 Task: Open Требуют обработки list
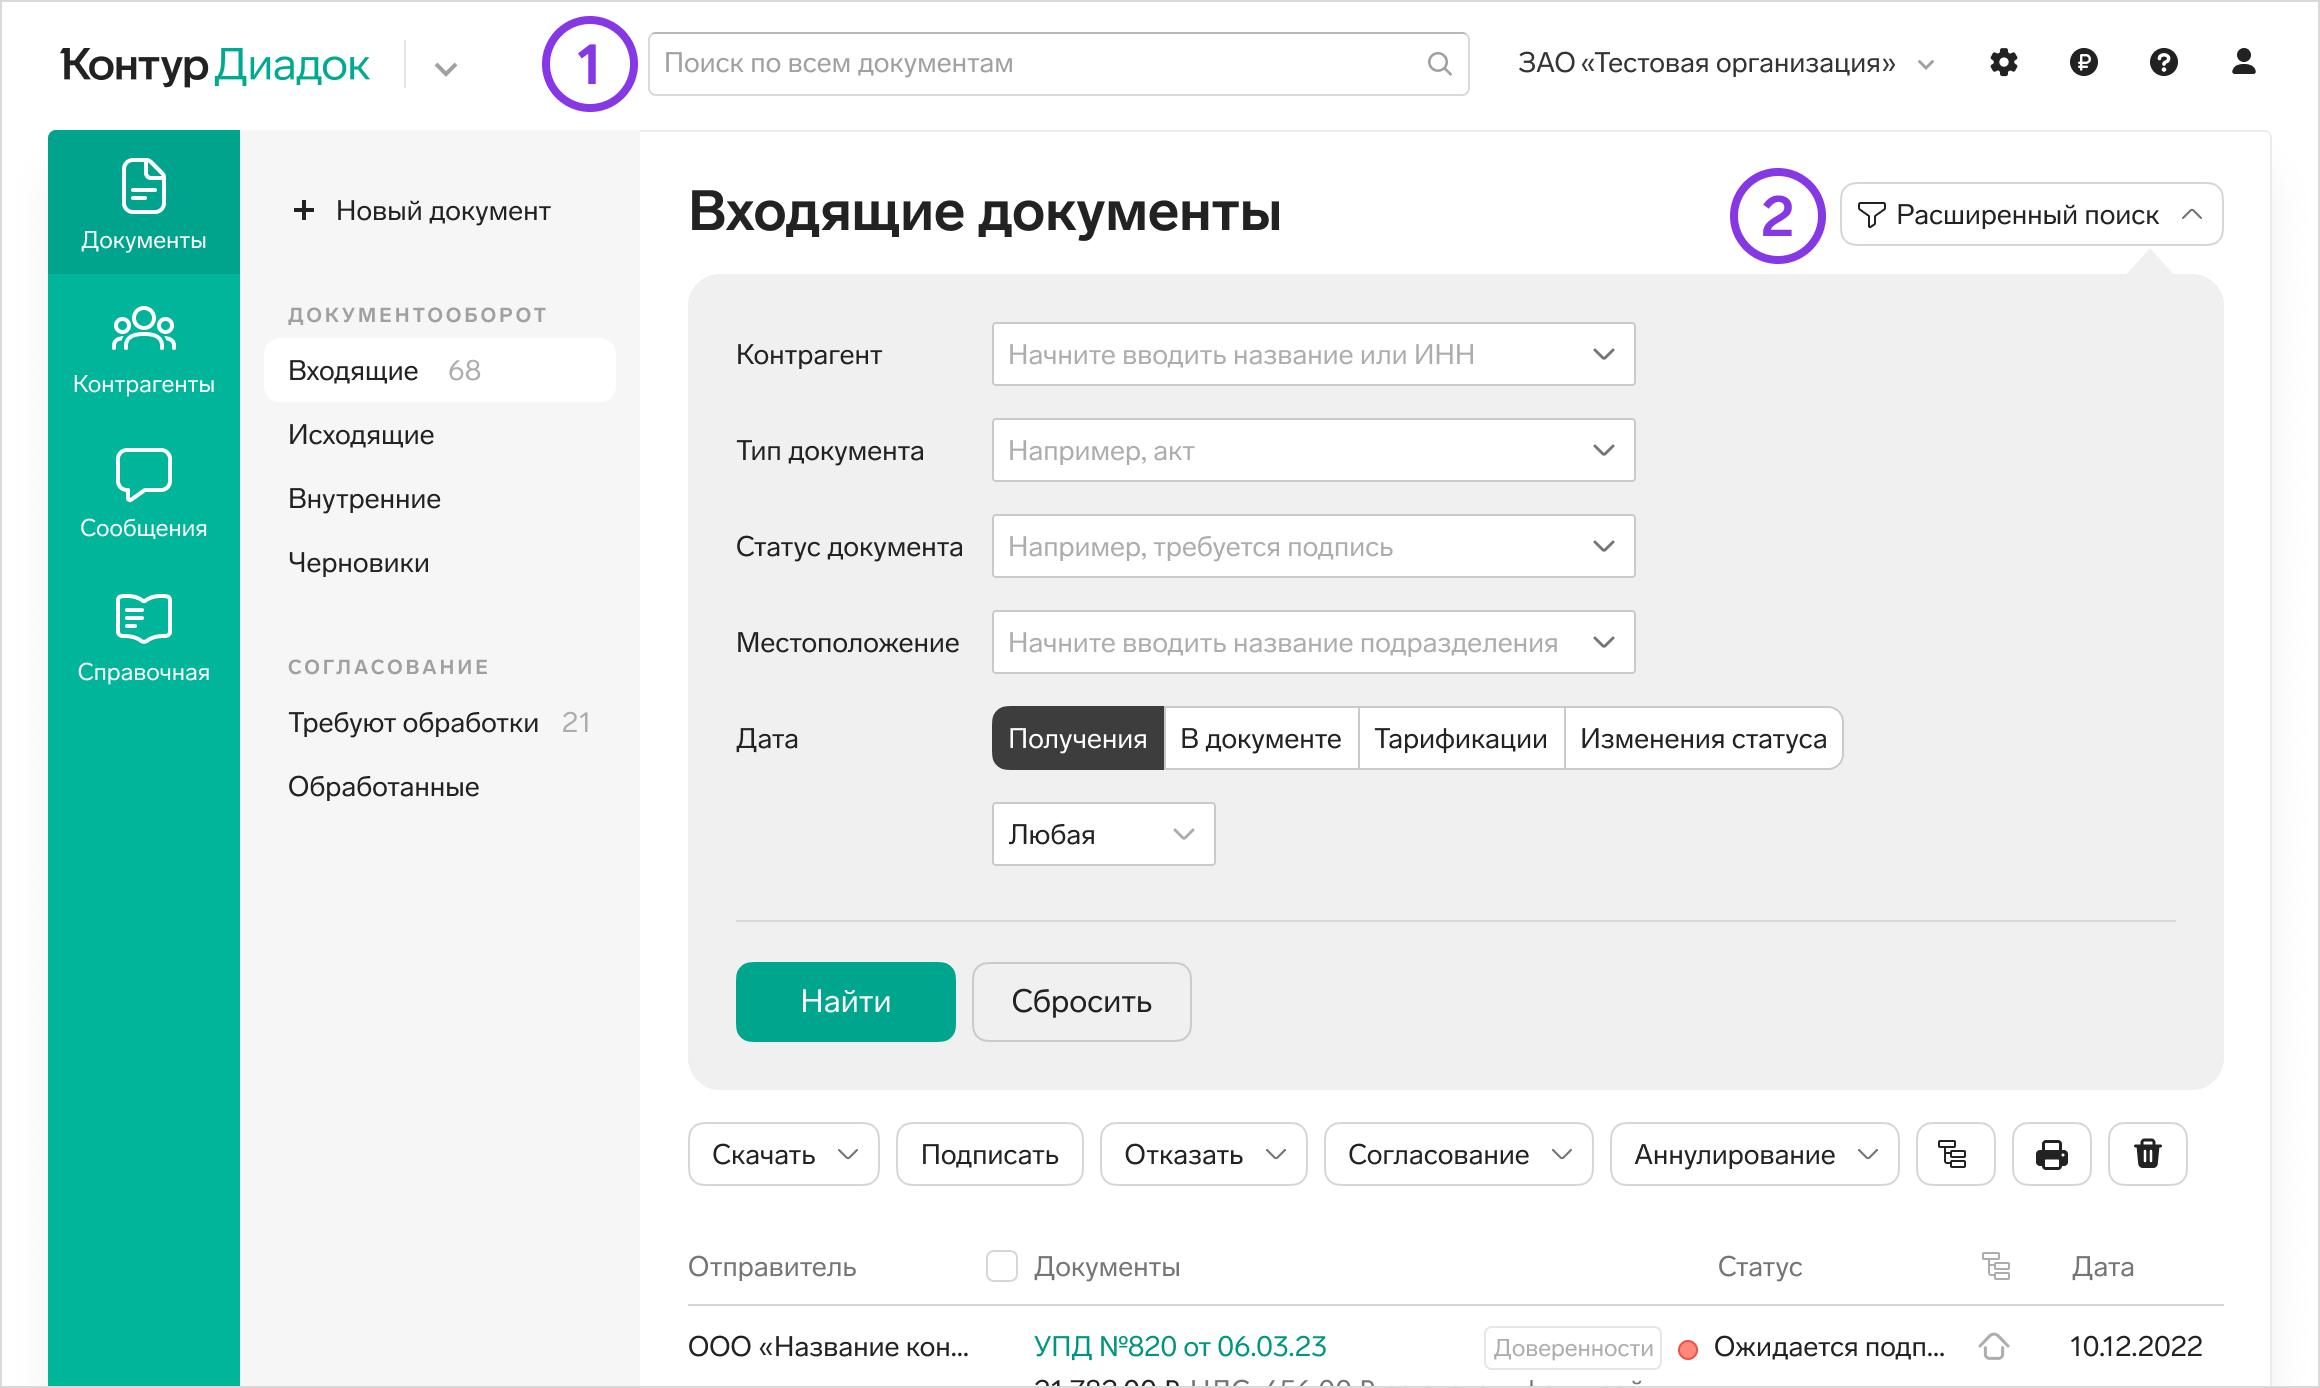point(439,722)
